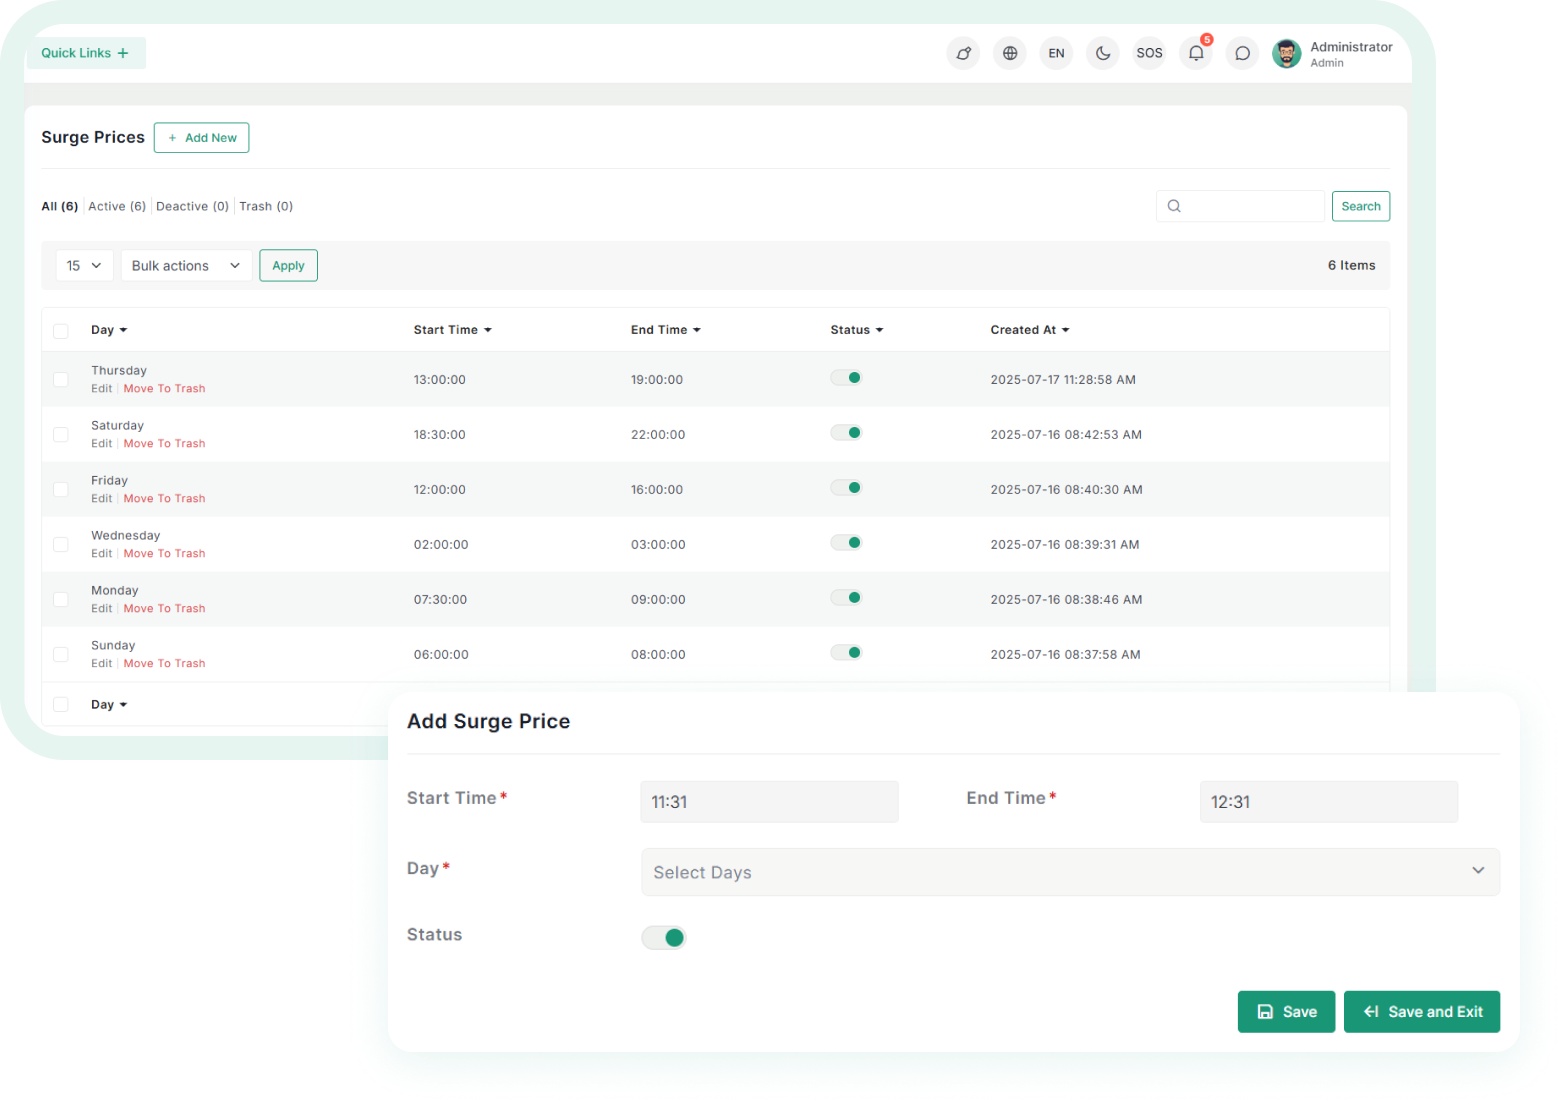Disable the Thursday surge status toggle

(846, 378)
